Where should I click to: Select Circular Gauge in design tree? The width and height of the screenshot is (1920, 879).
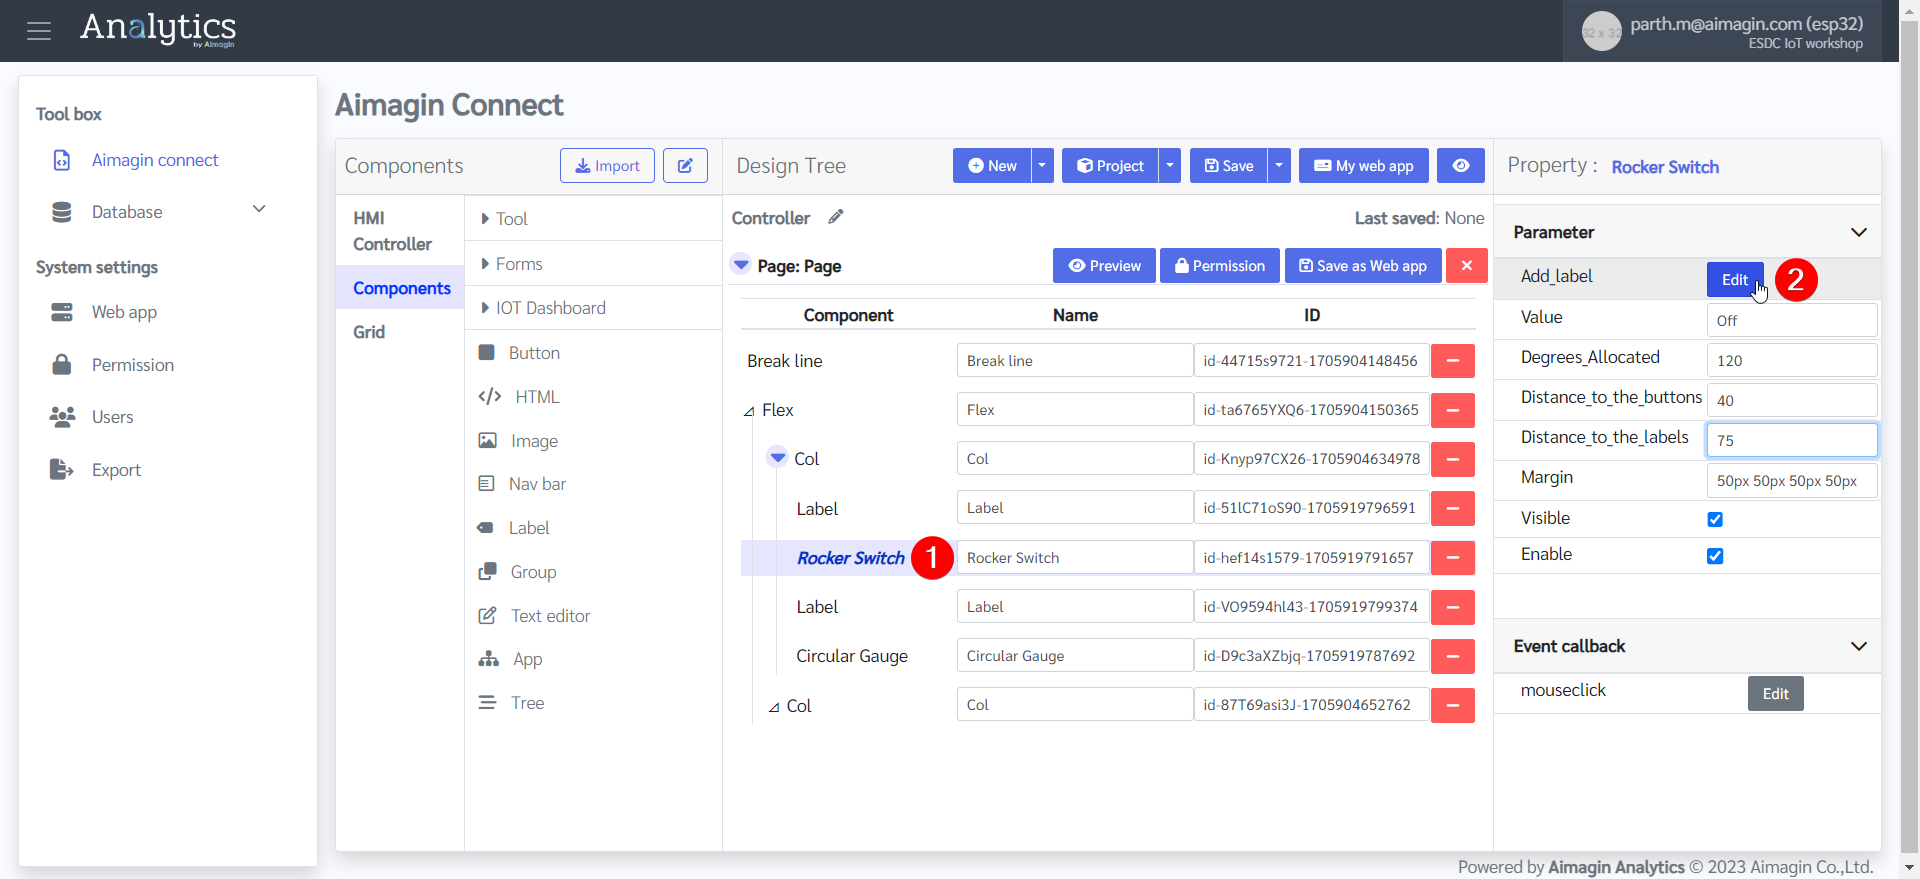click(852, 656)
